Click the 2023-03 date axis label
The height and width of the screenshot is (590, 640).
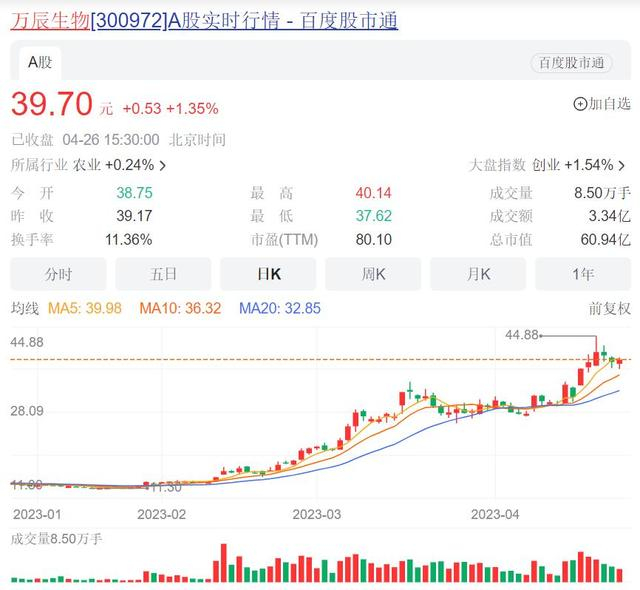(x=317, y=515)
